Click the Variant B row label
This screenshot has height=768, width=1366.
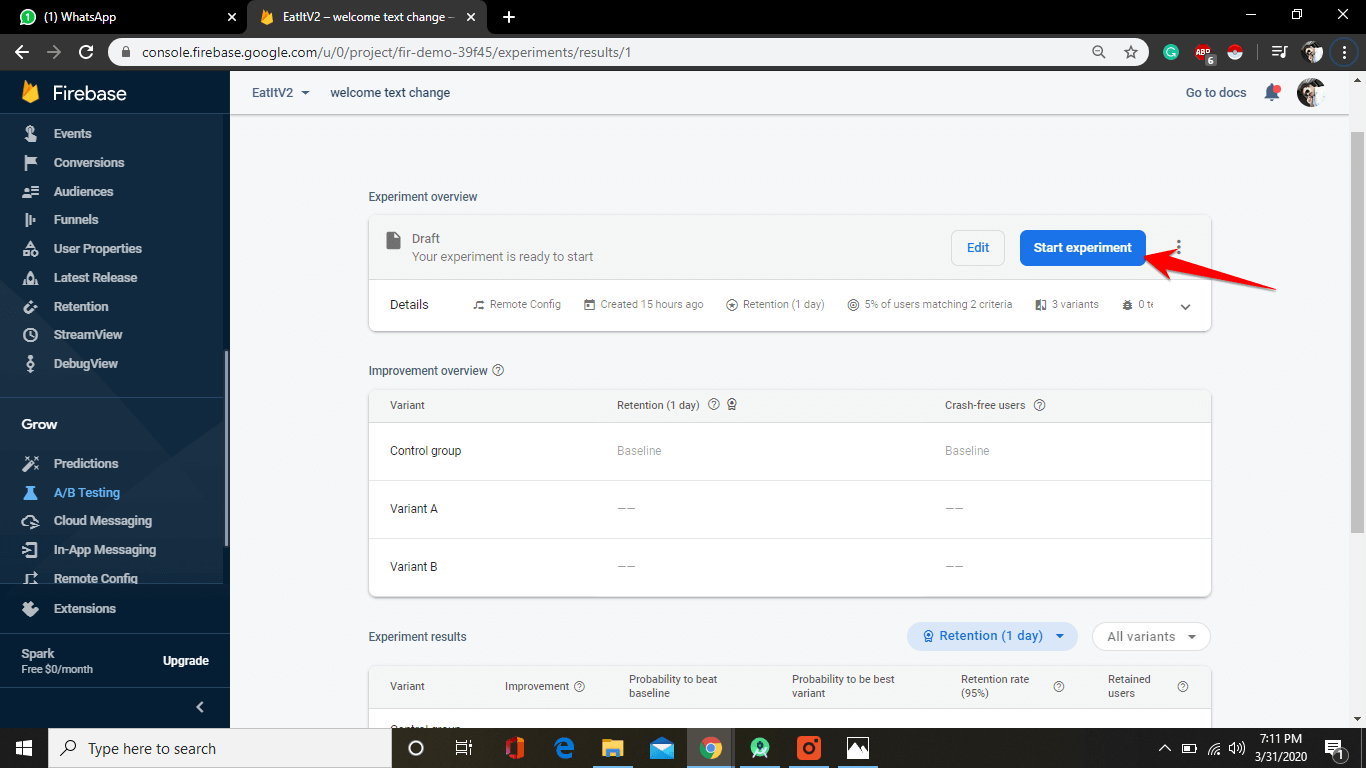[414, 566]
